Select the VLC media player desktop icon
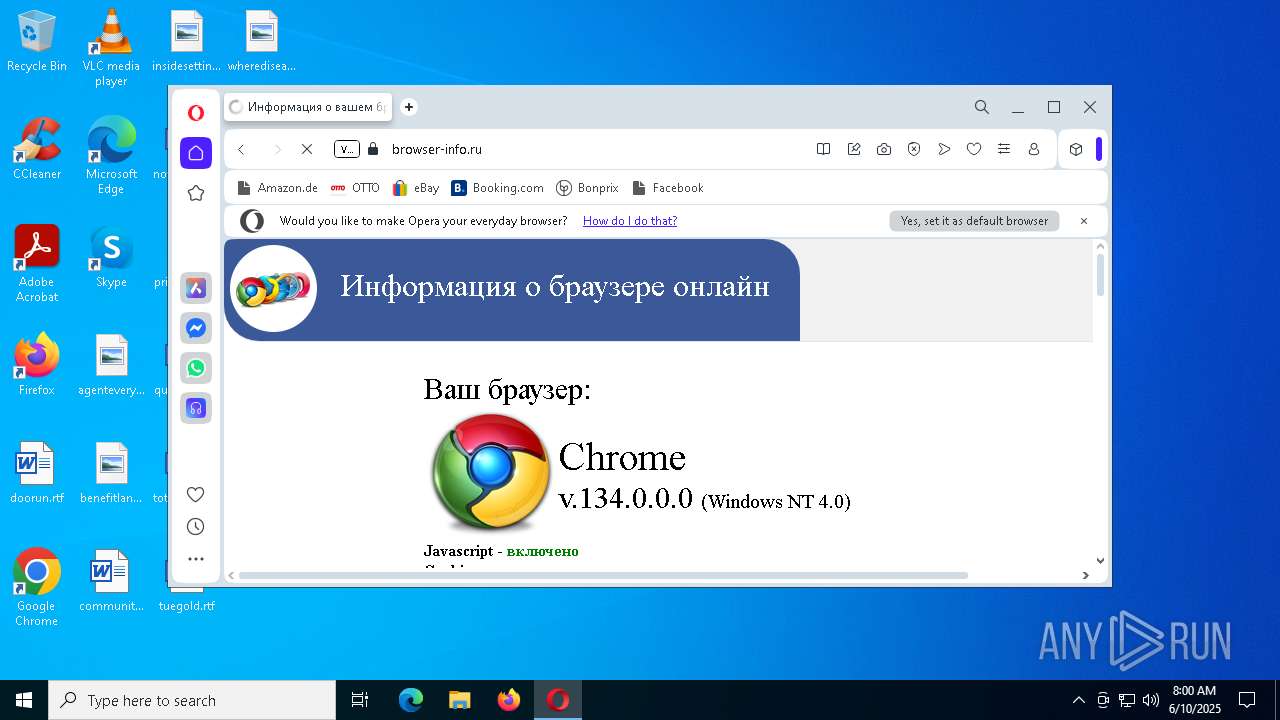This screenshot has height=720, width=1280. (x=111, y=48)
